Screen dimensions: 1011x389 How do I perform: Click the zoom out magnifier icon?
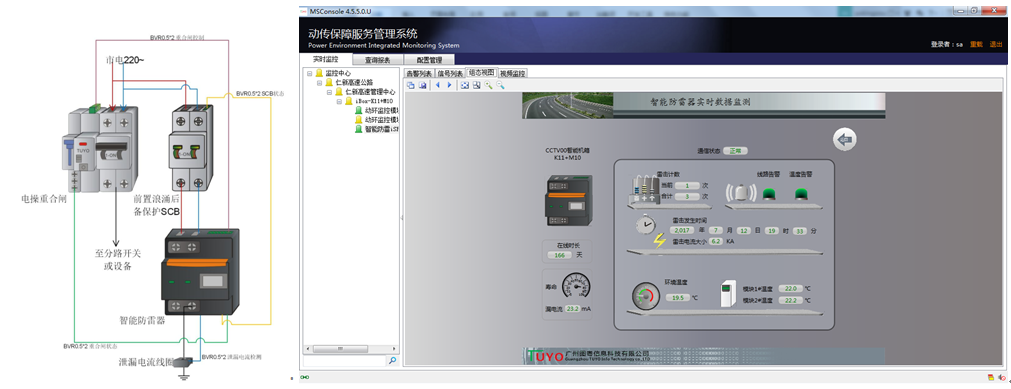point(500,85)
